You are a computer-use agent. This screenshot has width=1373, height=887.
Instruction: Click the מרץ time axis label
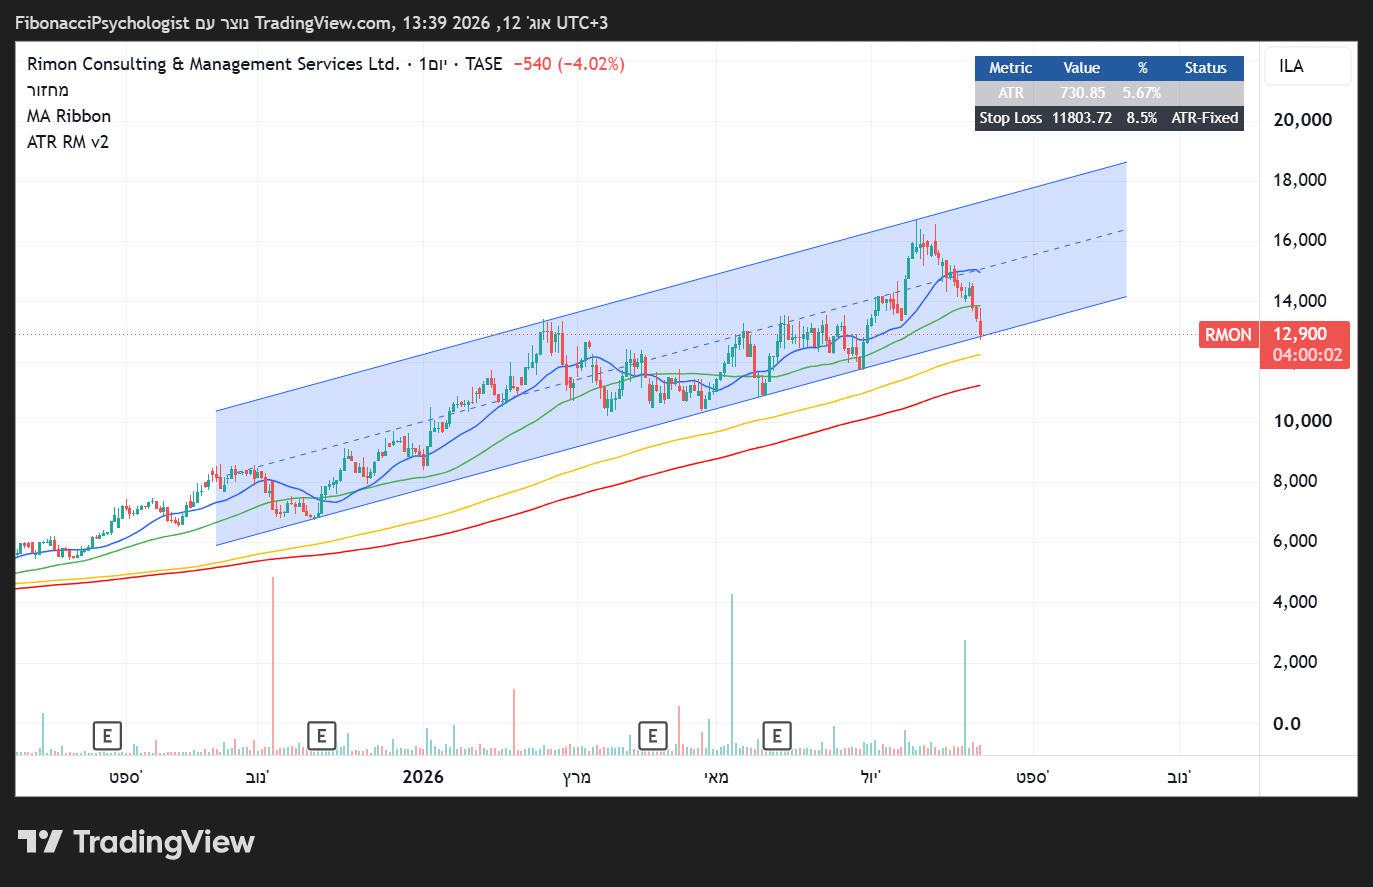(576, 777)
